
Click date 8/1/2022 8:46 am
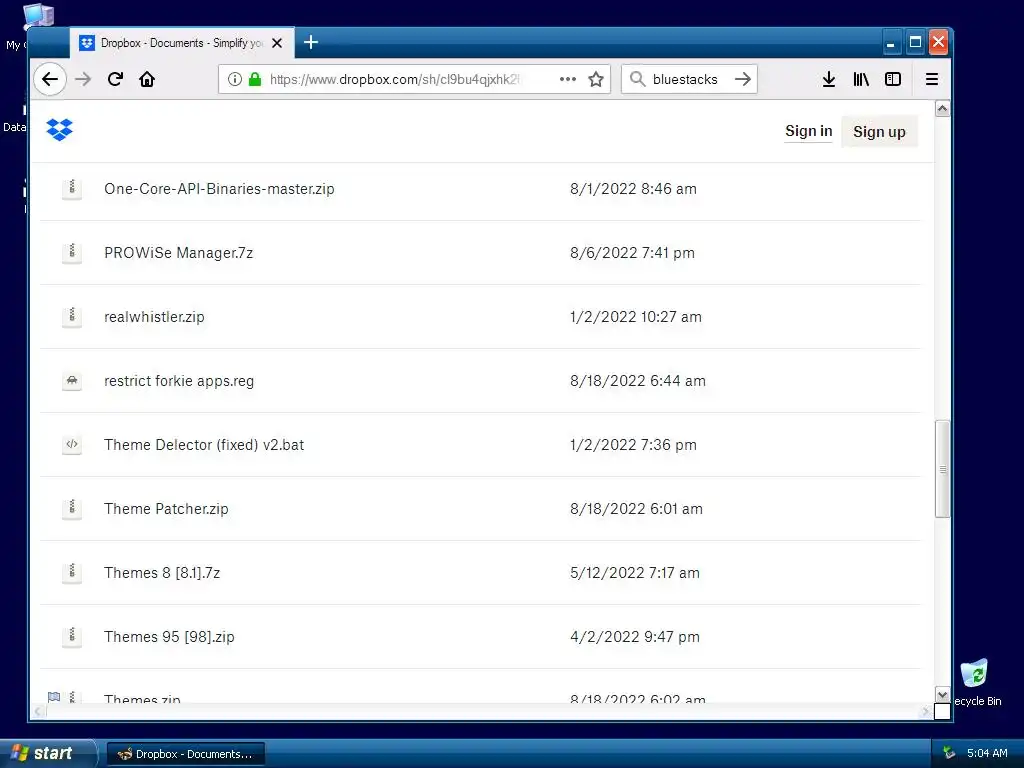click(633, 189)
